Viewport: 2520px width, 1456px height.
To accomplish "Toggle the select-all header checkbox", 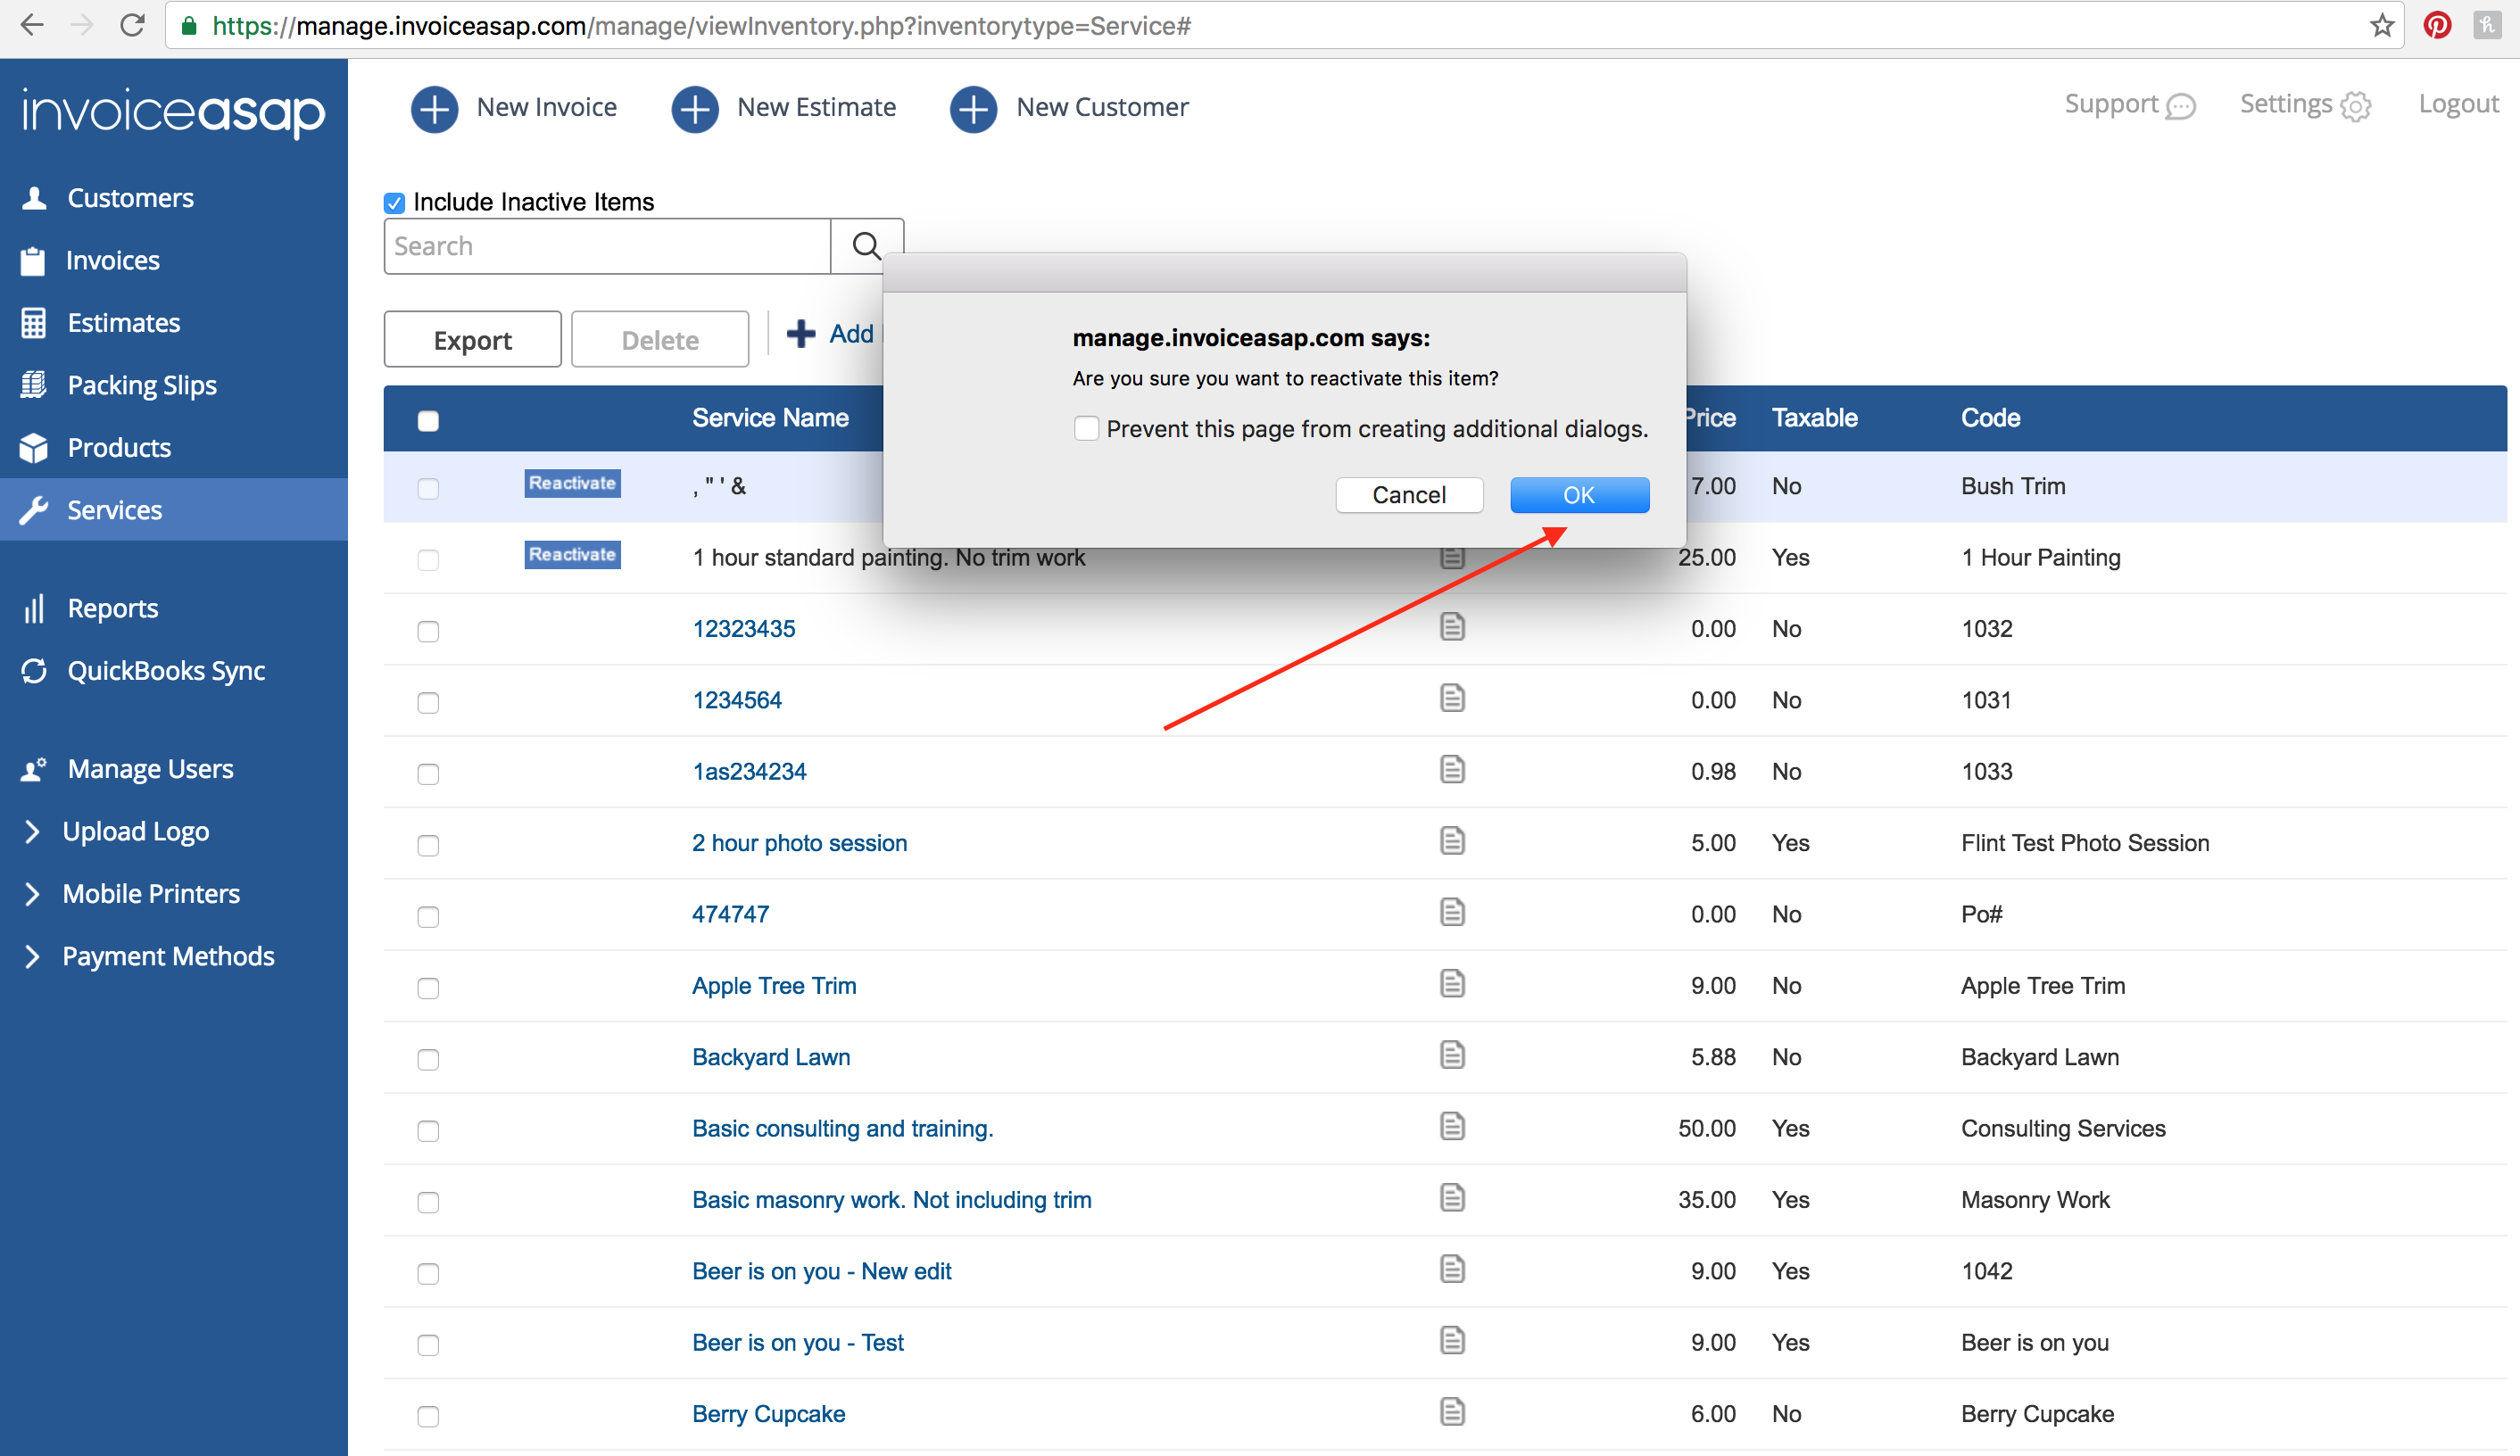I will tap(428, 421).
